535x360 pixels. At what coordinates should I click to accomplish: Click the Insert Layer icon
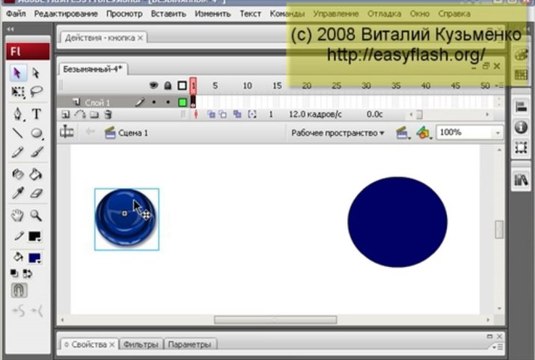[x=66, y=115]
